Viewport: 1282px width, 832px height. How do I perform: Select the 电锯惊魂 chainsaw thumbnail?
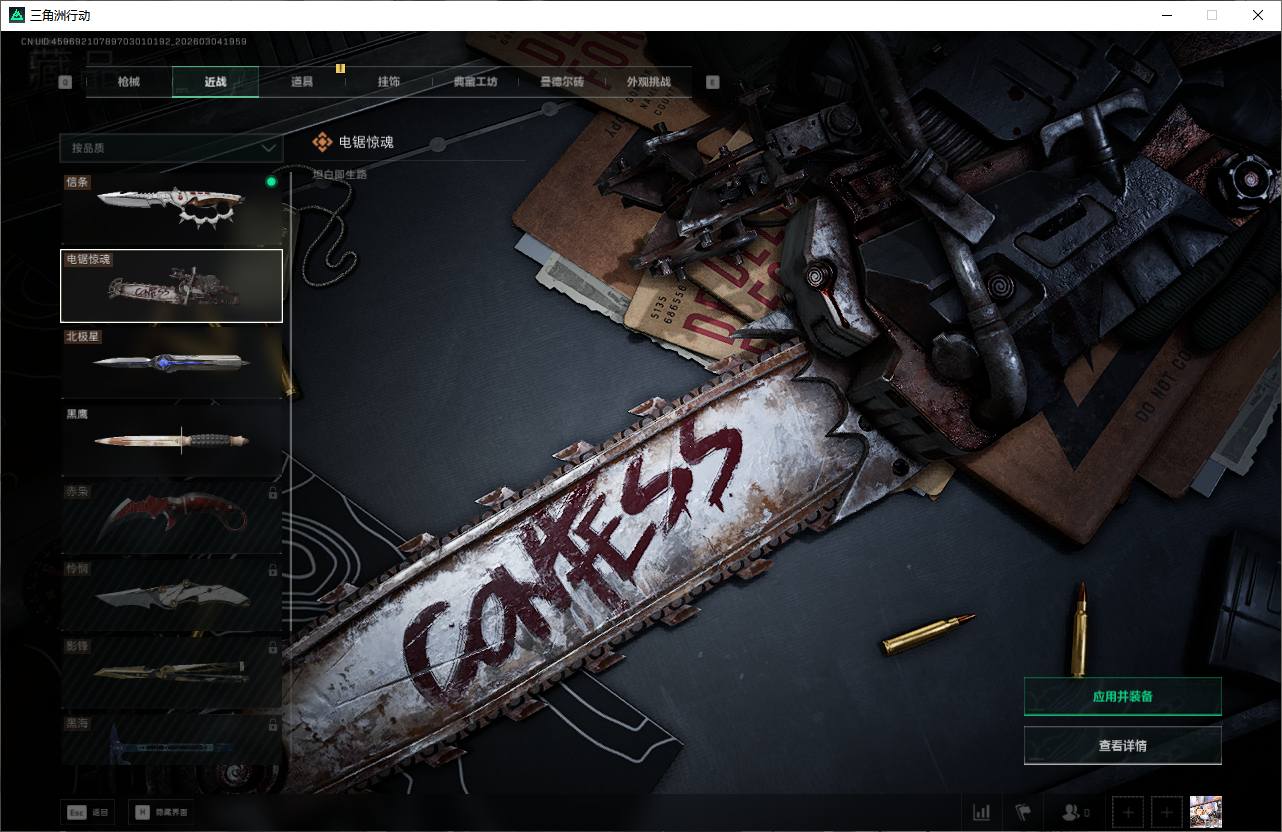click(172, 286)
